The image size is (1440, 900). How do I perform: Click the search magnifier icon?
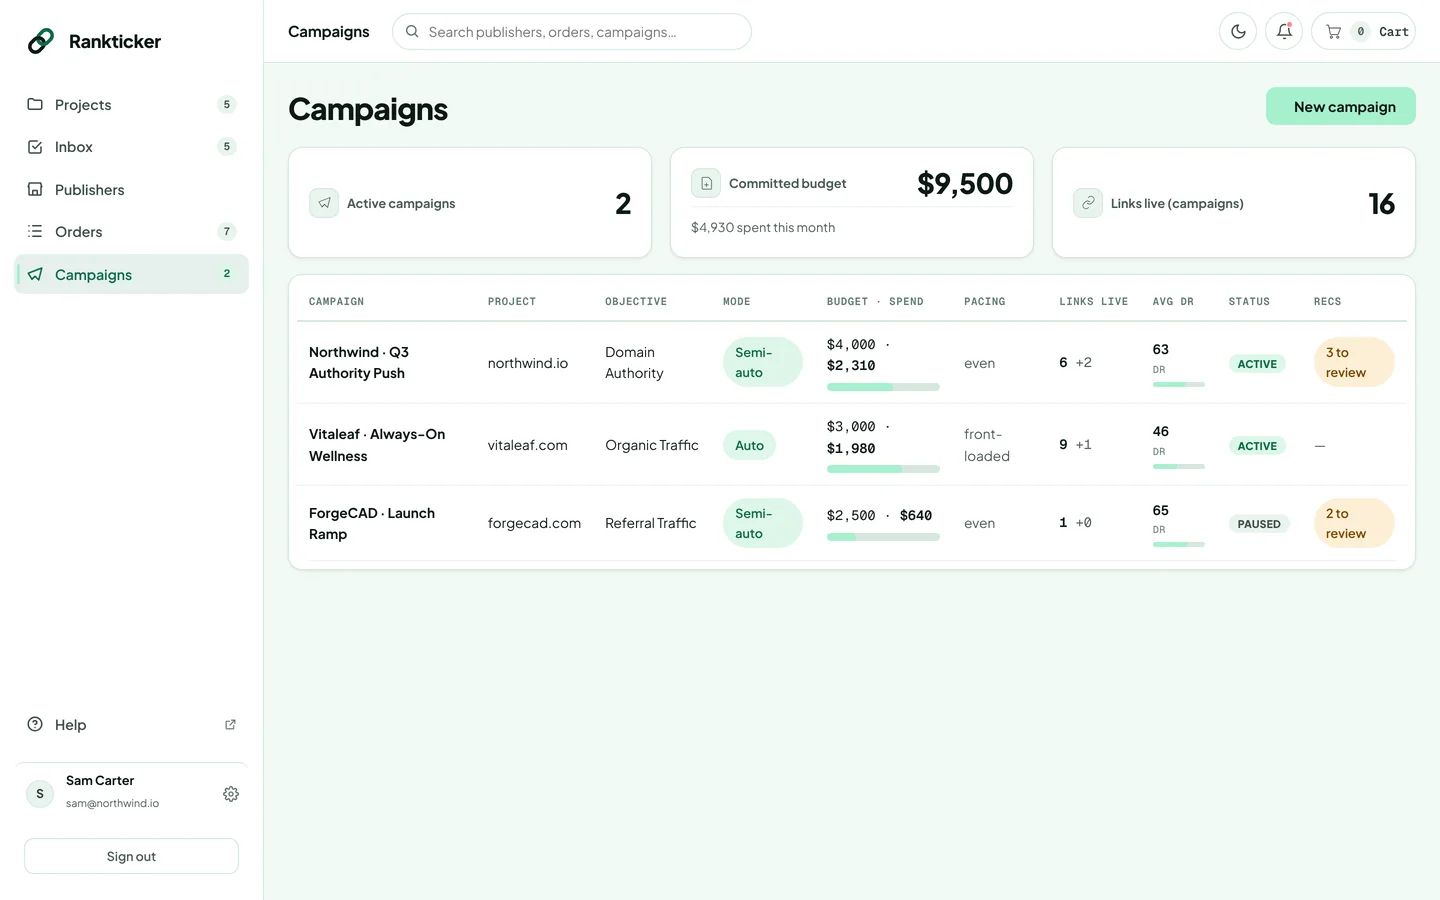(412, 32)
